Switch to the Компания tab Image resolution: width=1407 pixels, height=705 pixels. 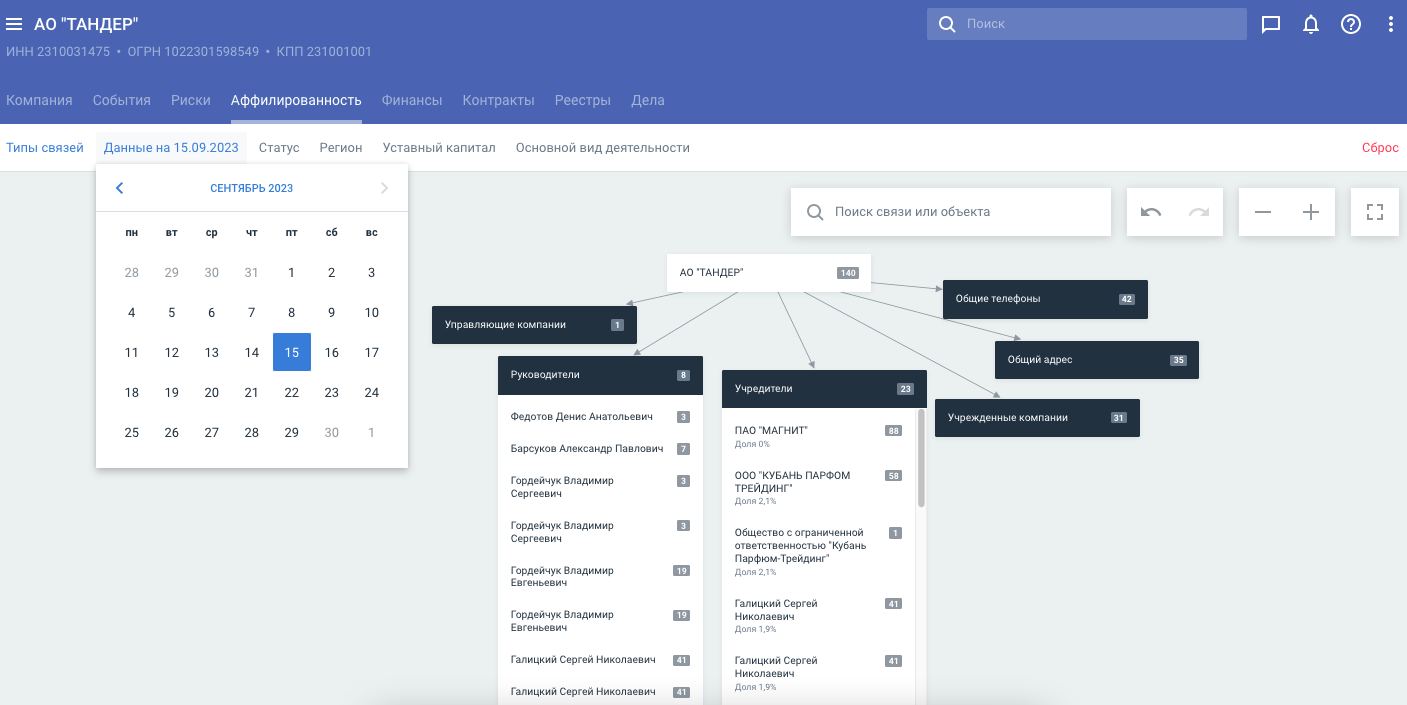click(39, 100)
